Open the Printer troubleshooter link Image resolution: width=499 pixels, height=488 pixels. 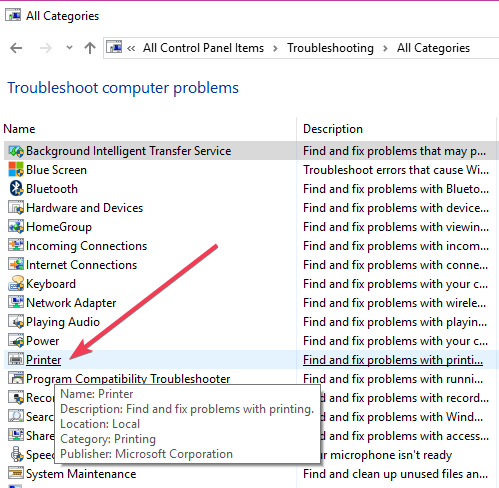43,360
